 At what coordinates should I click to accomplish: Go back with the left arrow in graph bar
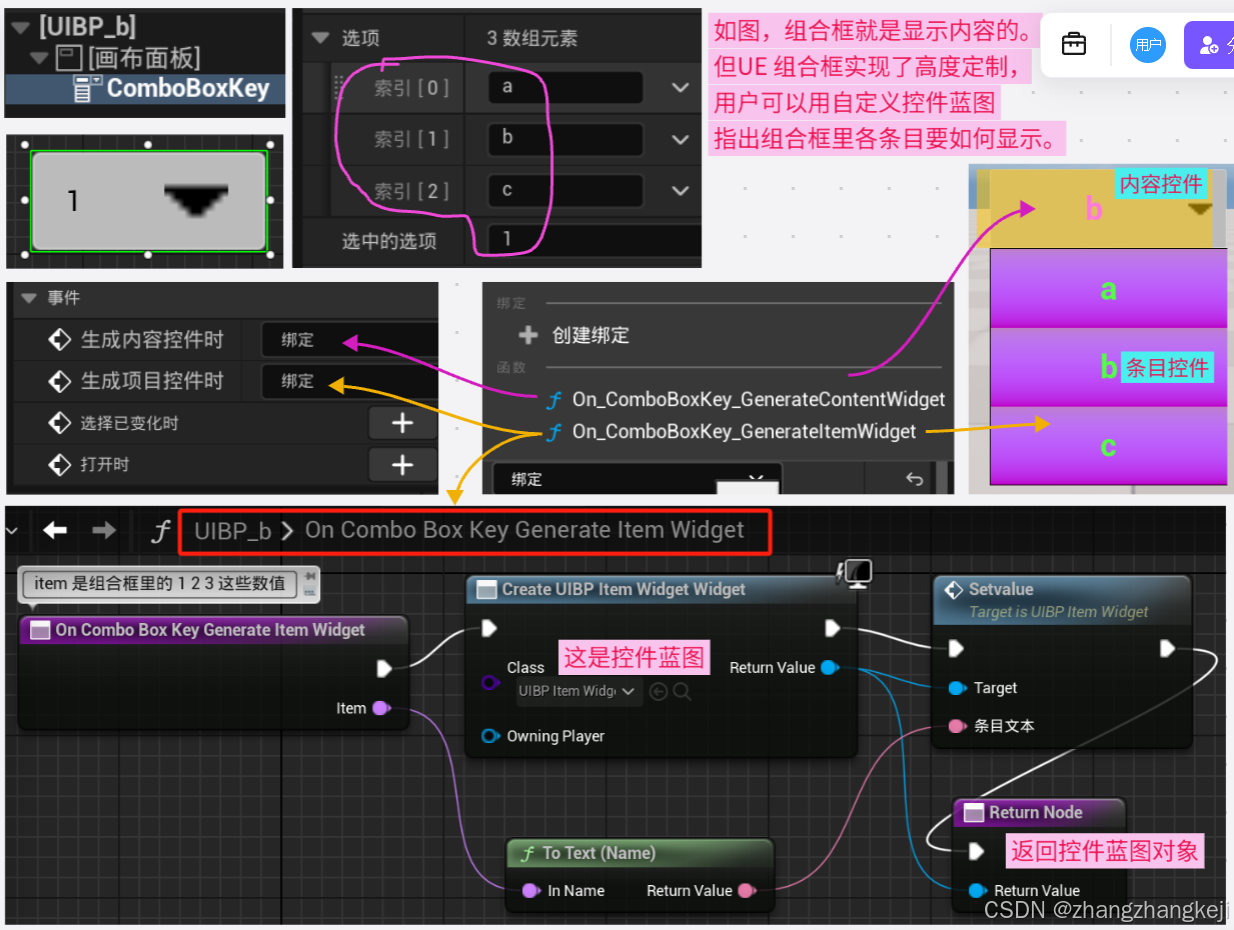55,530
